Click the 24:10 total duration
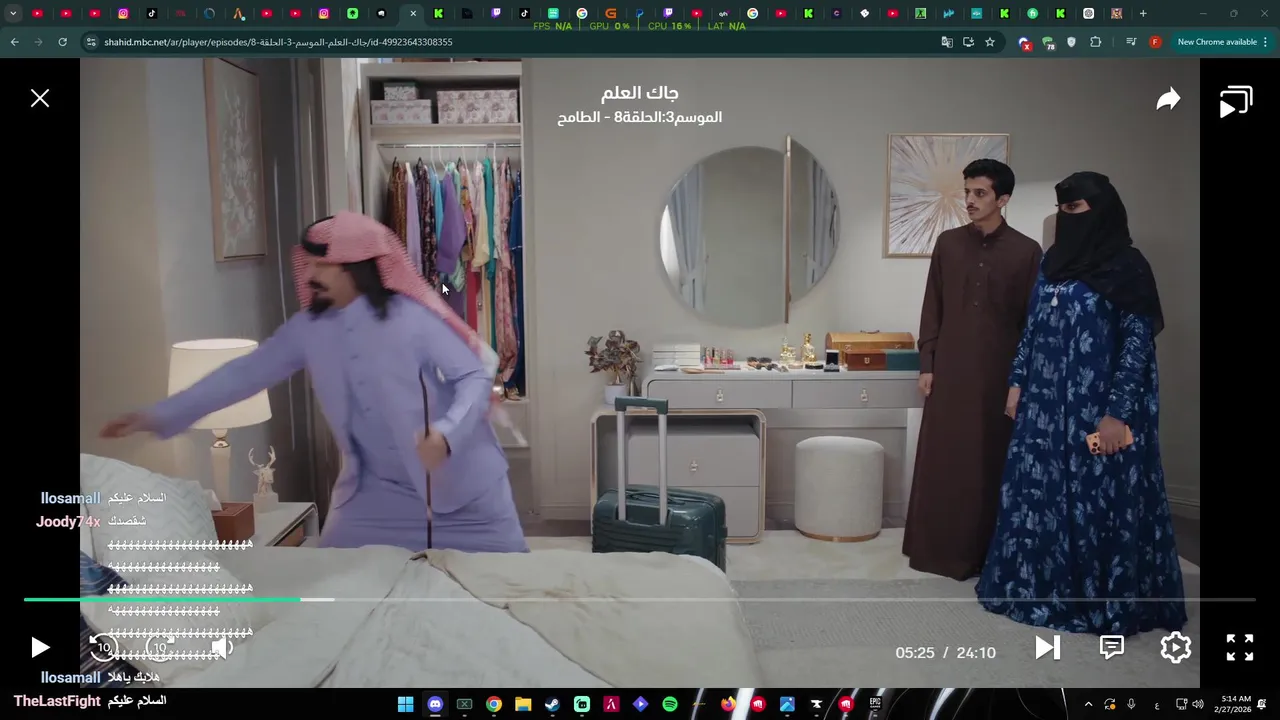This screenshot has width=1280, height=720. click(x=976, y=653)
